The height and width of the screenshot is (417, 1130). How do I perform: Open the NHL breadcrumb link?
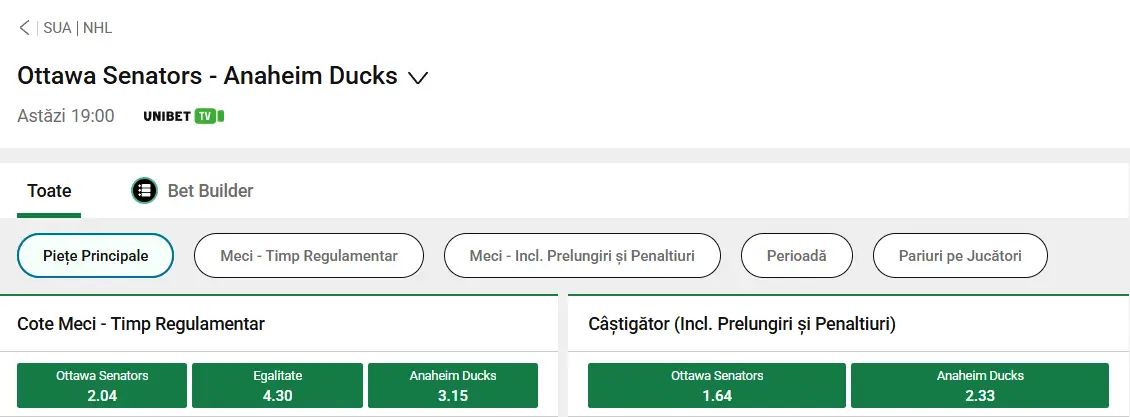98,28
